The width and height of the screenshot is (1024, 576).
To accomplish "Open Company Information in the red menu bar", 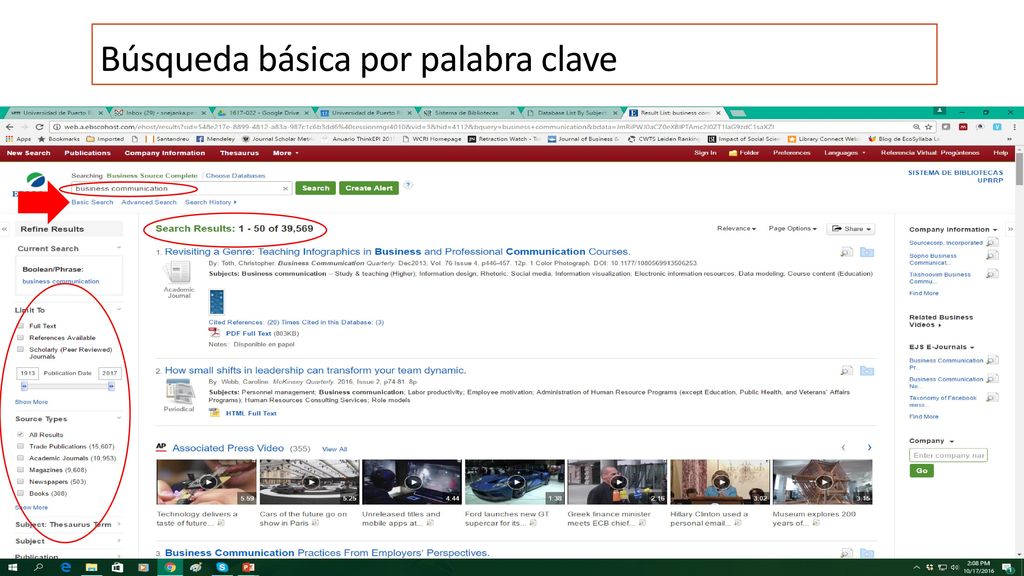I will [165, 153].
